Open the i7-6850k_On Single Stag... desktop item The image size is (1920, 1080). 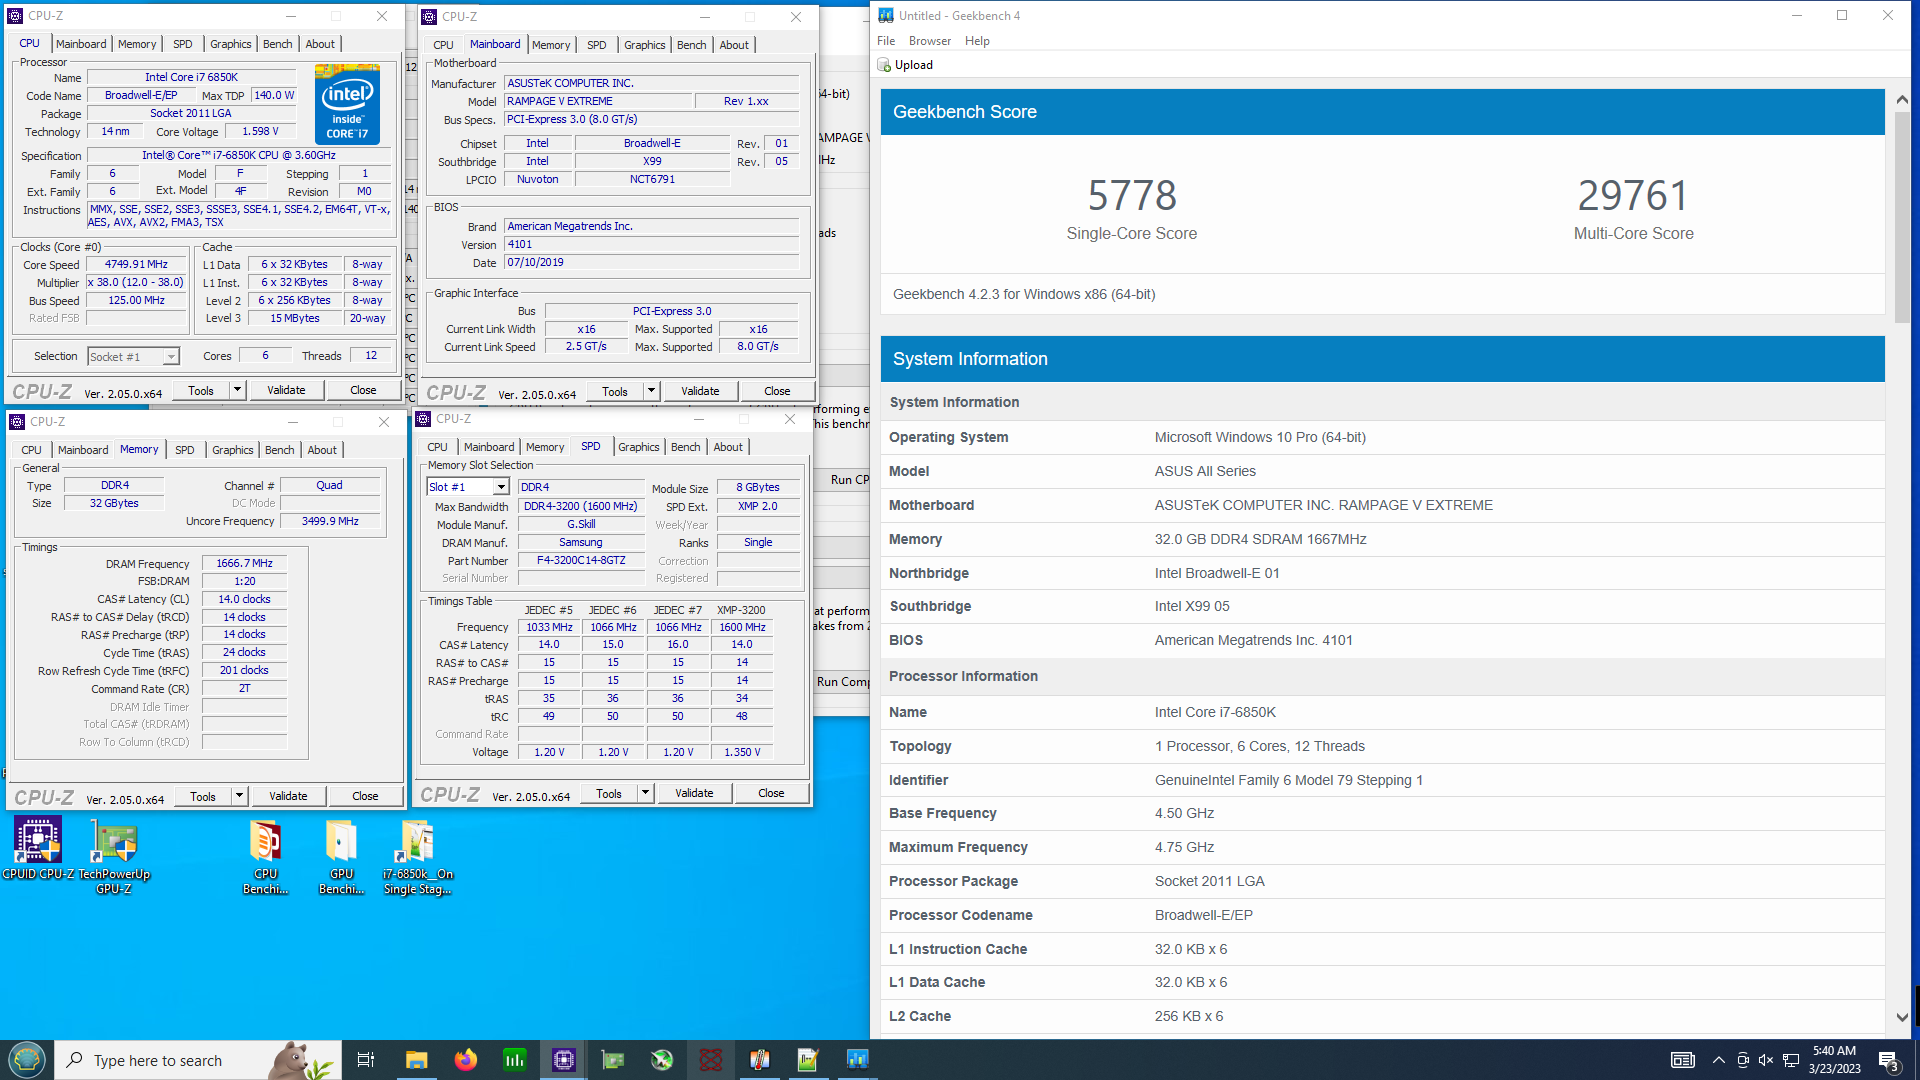[418, 856]
